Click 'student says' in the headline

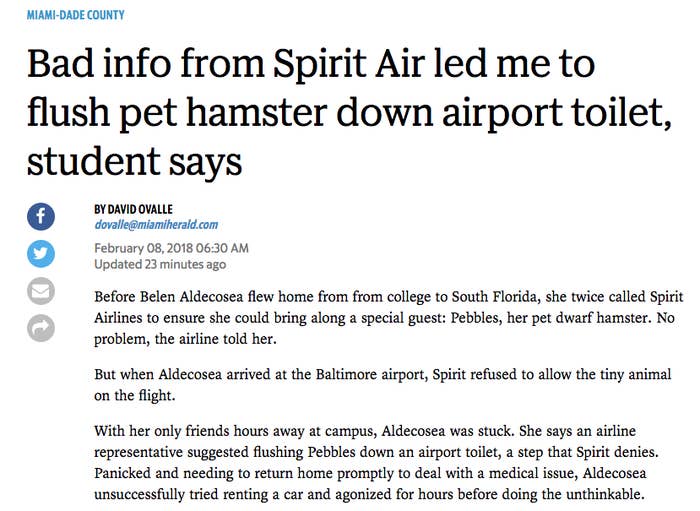pyautogui.click(x=134, y=162)
